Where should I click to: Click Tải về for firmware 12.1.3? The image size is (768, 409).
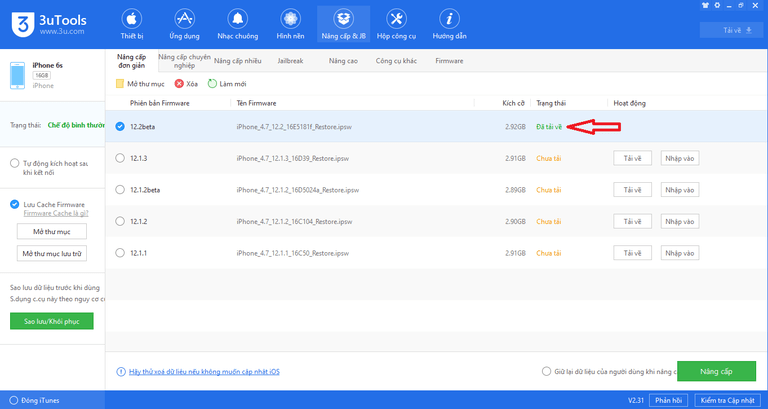(632, 158)
